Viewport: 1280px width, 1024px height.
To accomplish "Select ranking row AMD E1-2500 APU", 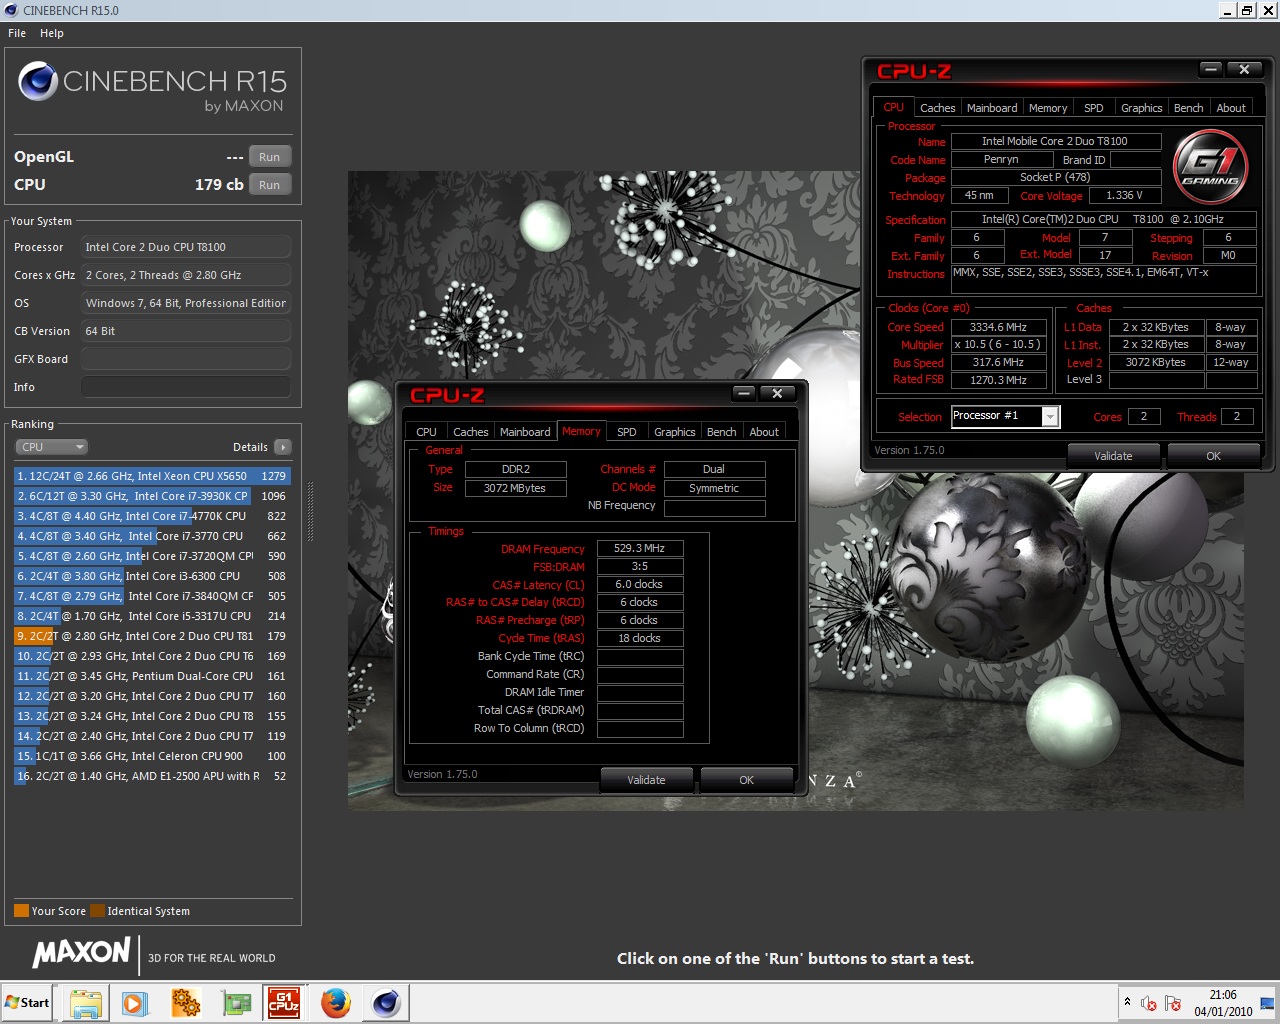I will pyautogui.click(x=152, y=776).
